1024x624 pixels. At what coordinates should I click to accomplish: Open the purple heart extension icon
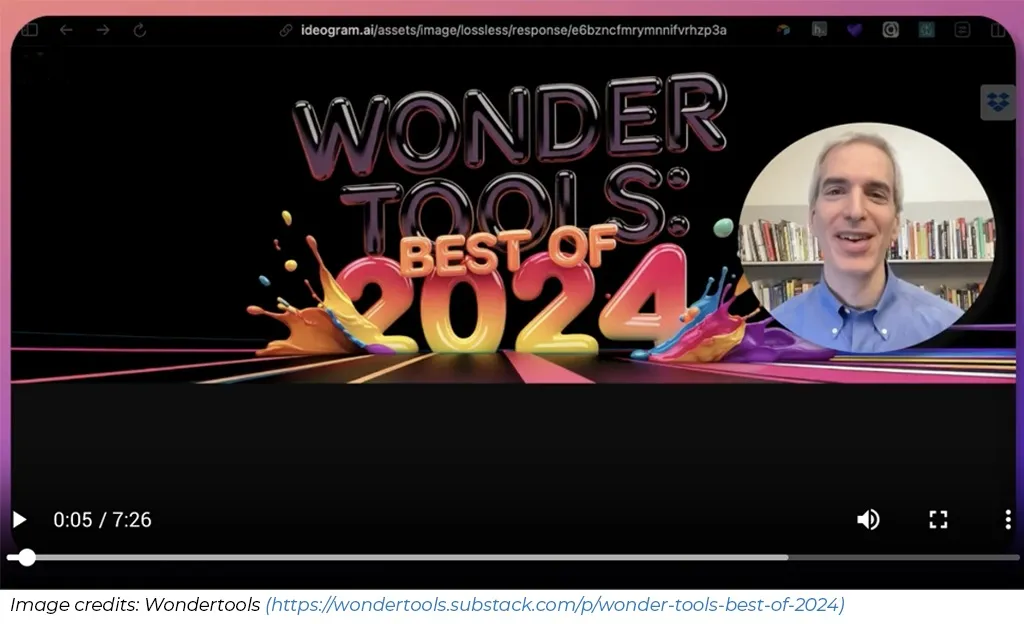pyautogui.click(x=854, y=30)
